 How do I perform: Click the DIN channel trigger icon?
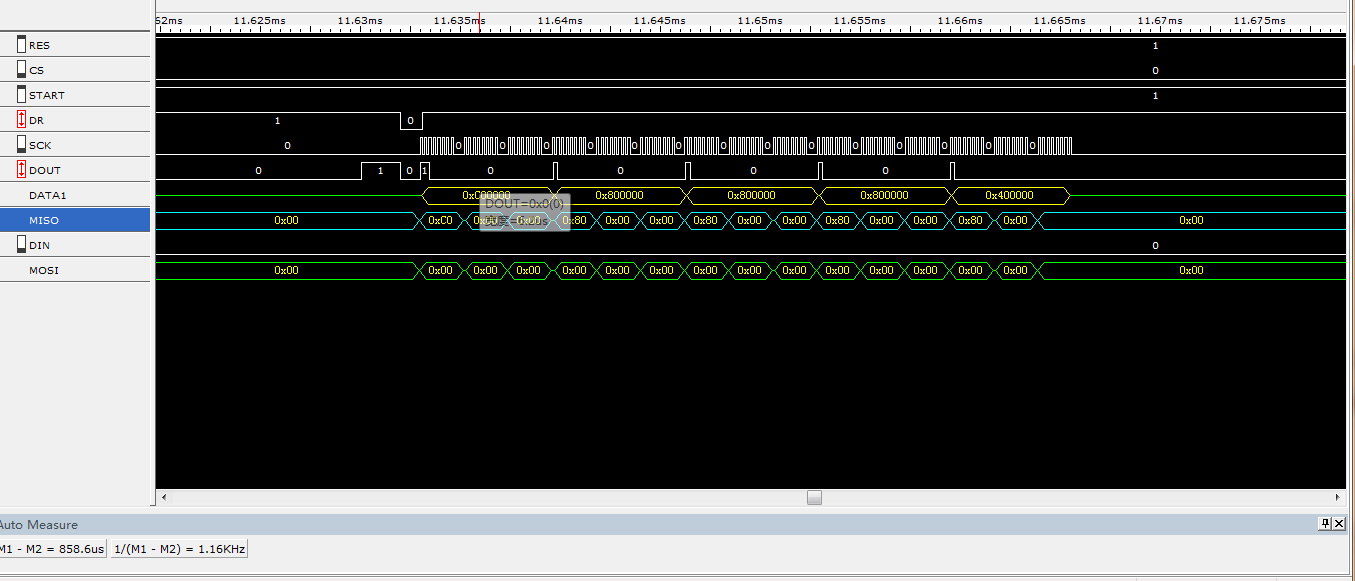point(21,244)
